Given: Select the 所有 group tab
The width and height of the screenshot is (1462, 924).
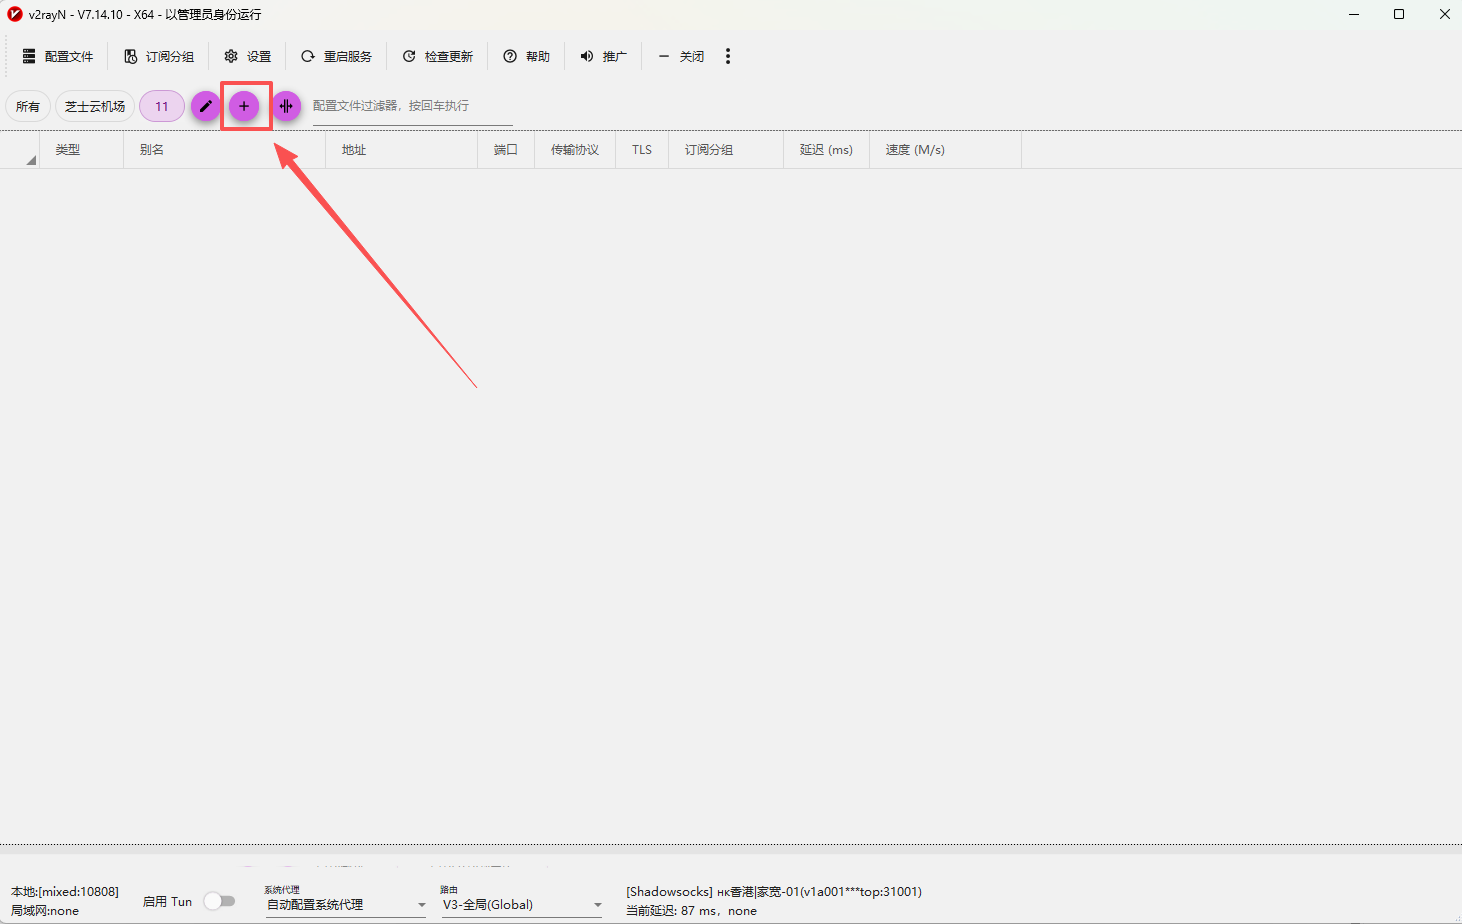Looking at the screenshot, I should click(x=28, y=106).
